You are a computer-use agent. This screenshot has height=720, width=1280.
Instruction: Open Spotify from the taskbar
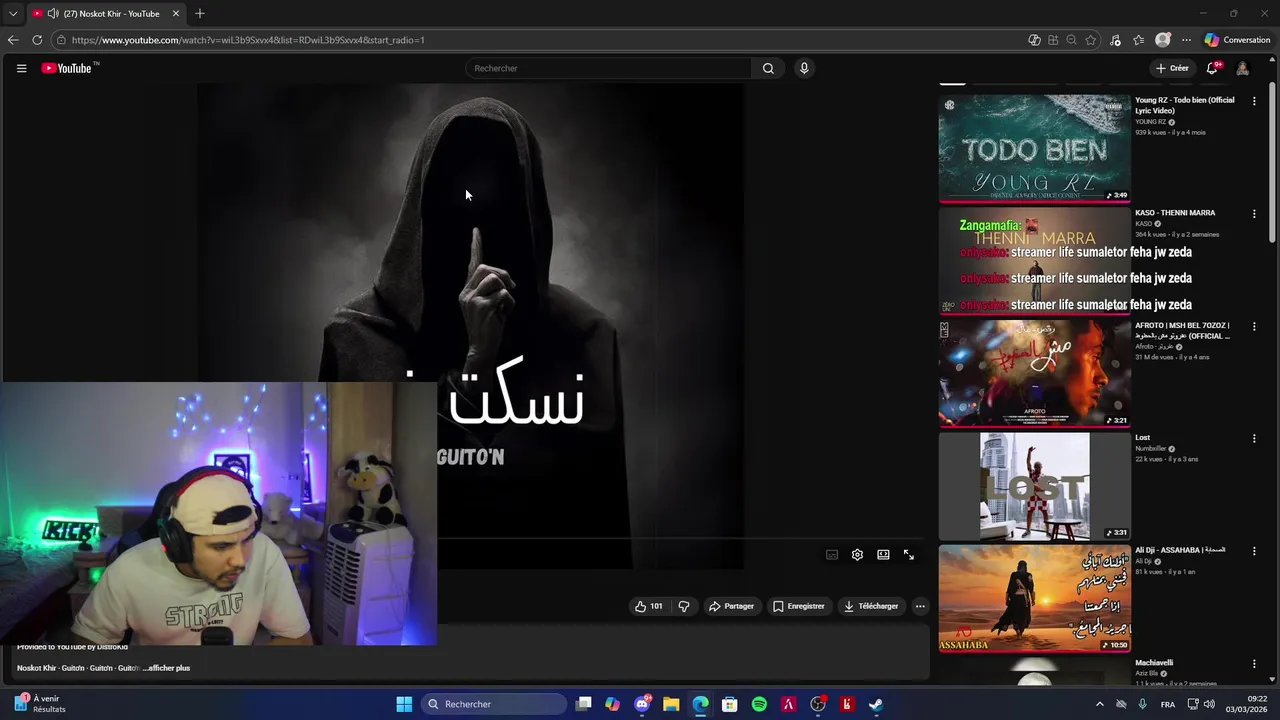[x=759, y=704]
